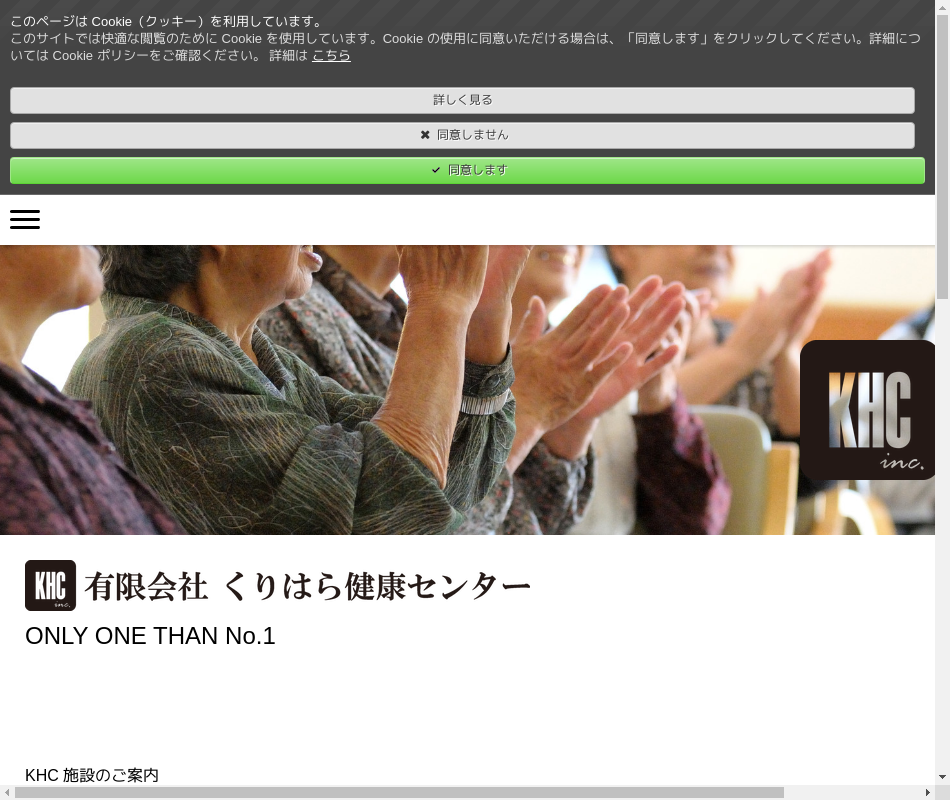This screenshot has width=950, height=800.
Task: Open the hamburger navigation menu
Action: [25, 220]
